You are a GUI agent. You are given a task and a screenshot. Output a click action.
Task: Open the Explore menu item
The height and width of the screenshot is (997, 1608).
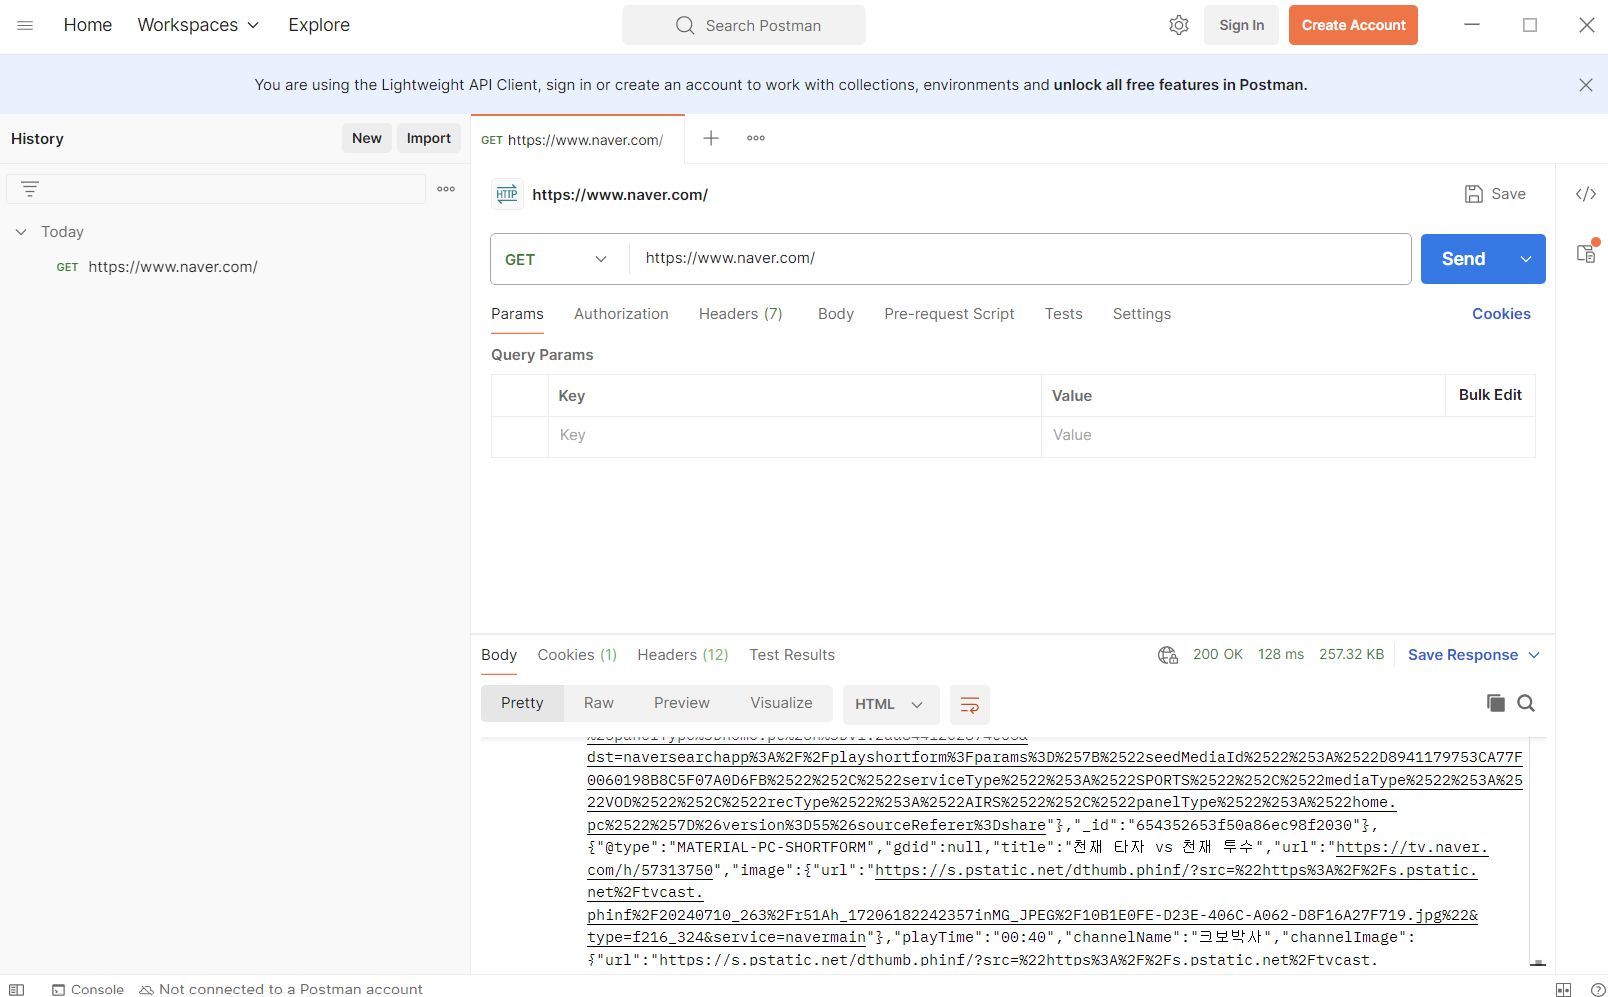[319, 25]
